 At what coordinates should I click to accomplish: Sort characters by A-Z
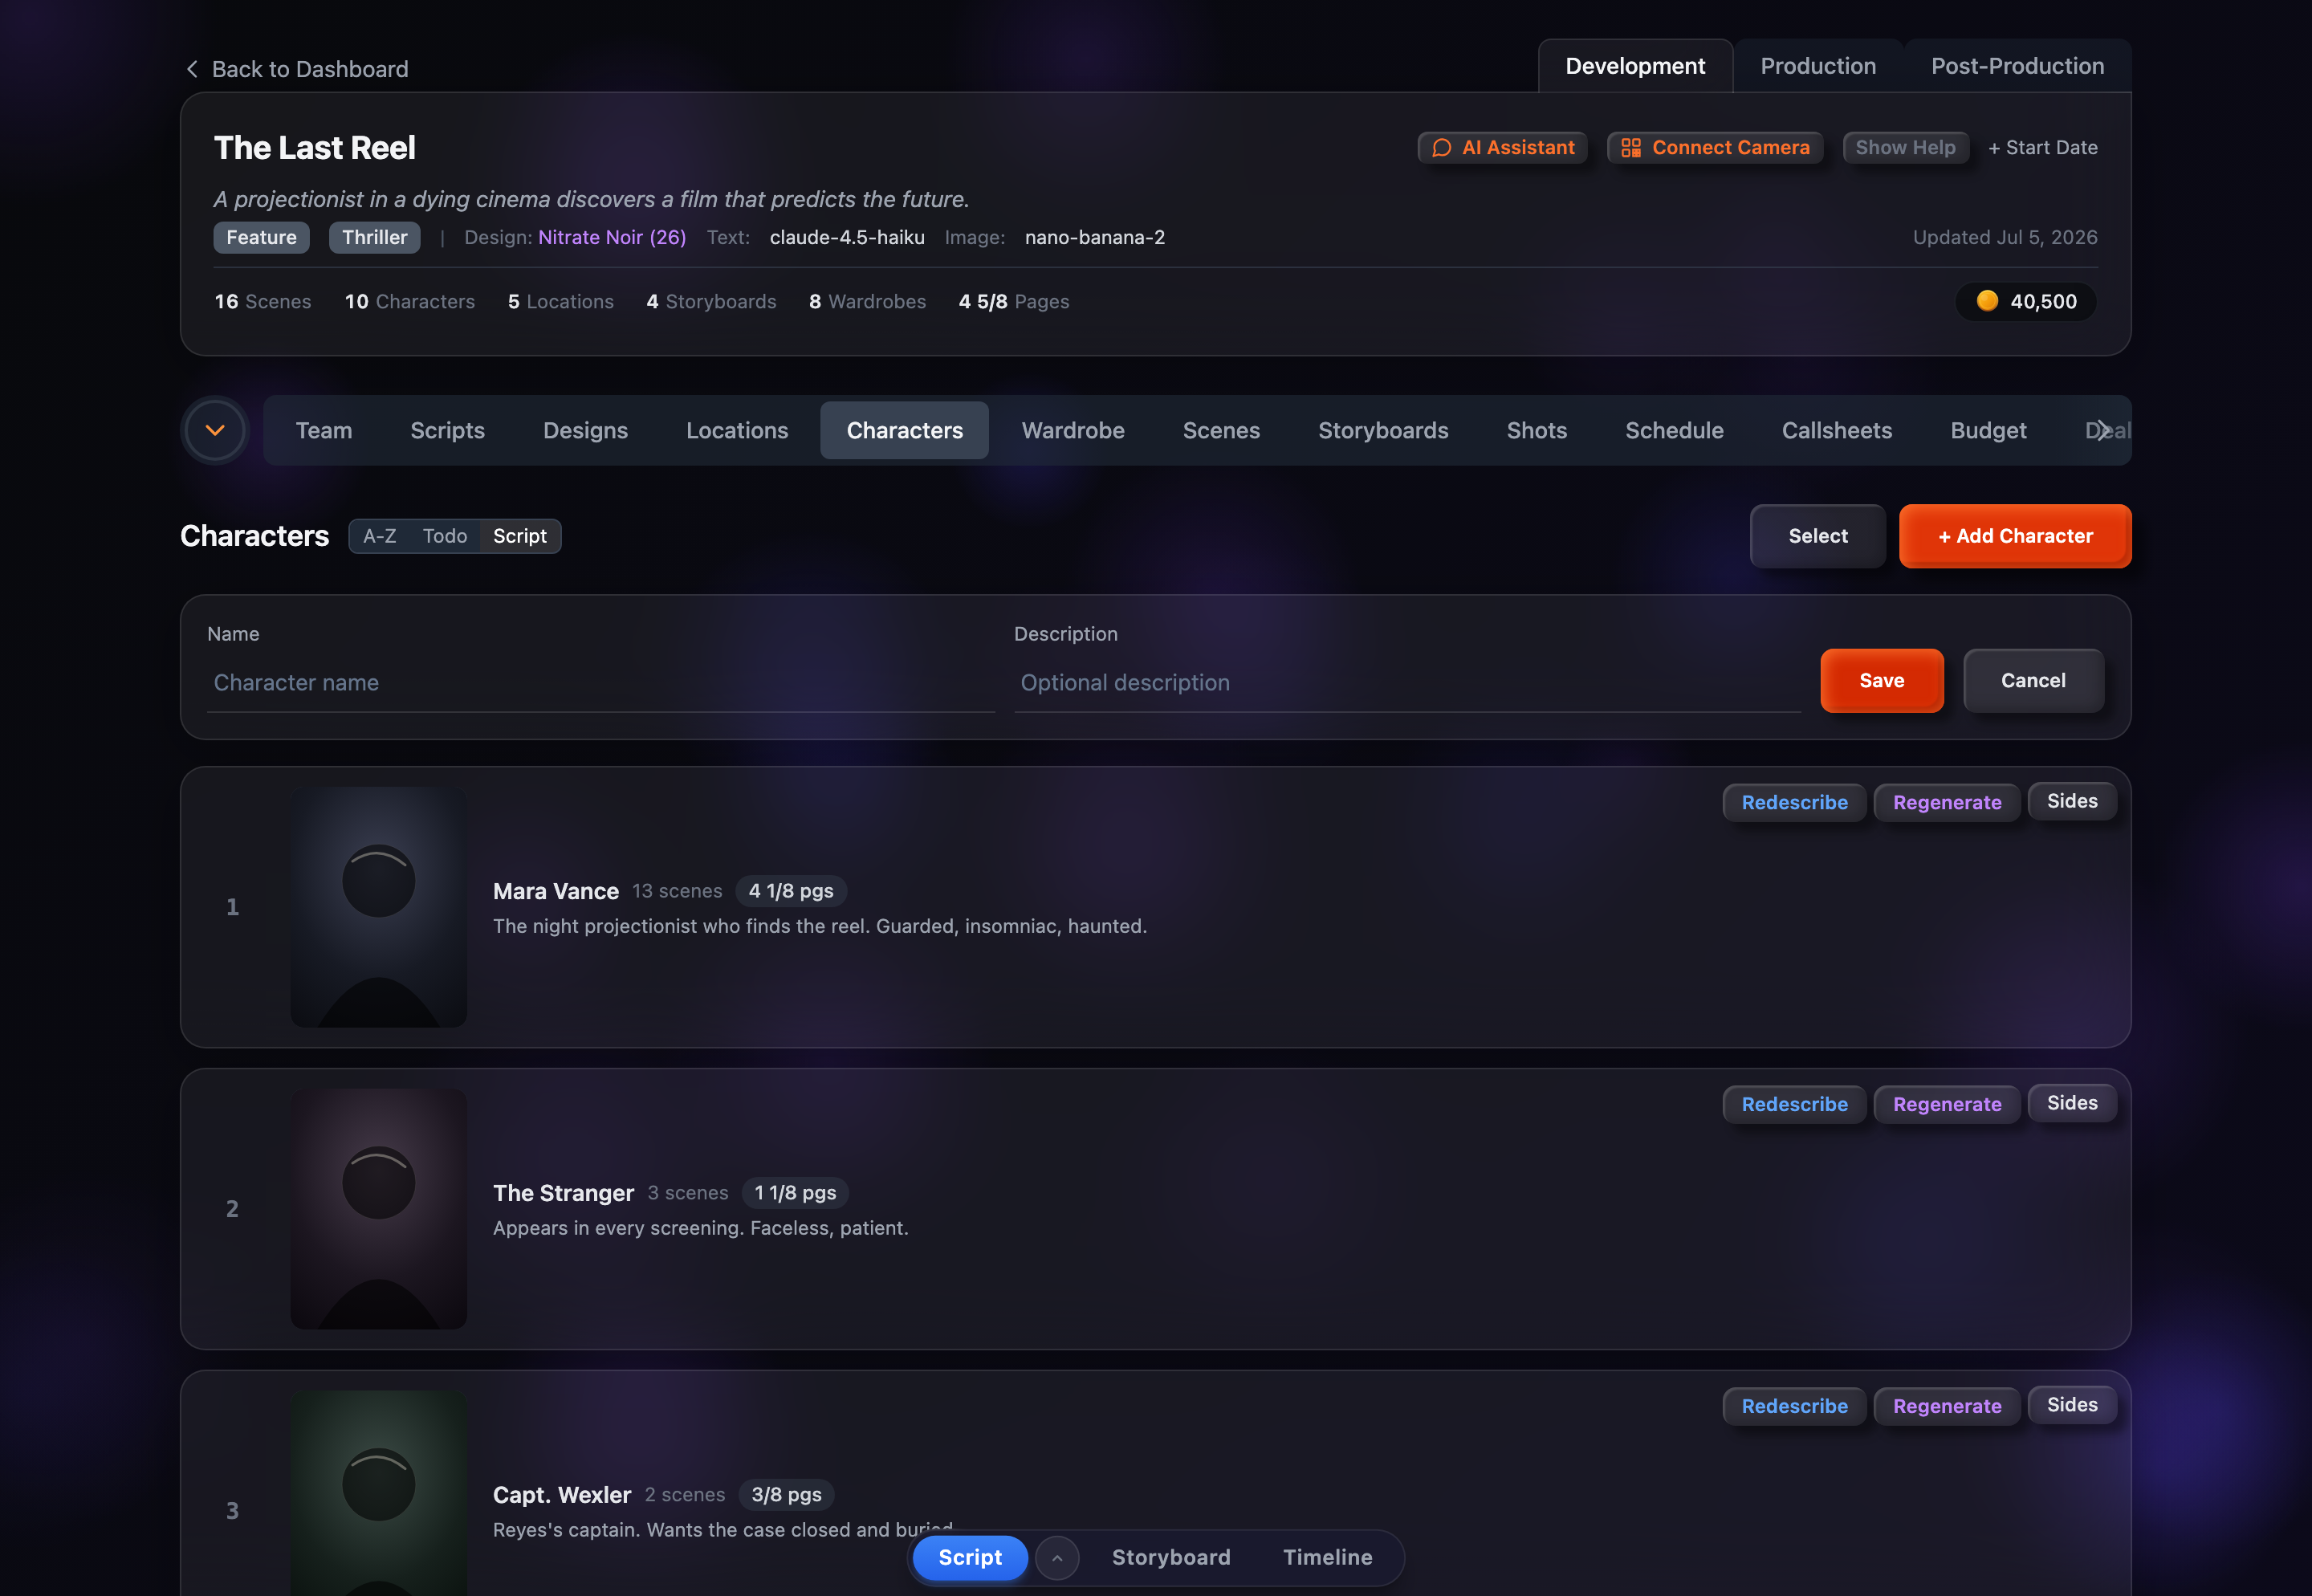click(380, 536)
